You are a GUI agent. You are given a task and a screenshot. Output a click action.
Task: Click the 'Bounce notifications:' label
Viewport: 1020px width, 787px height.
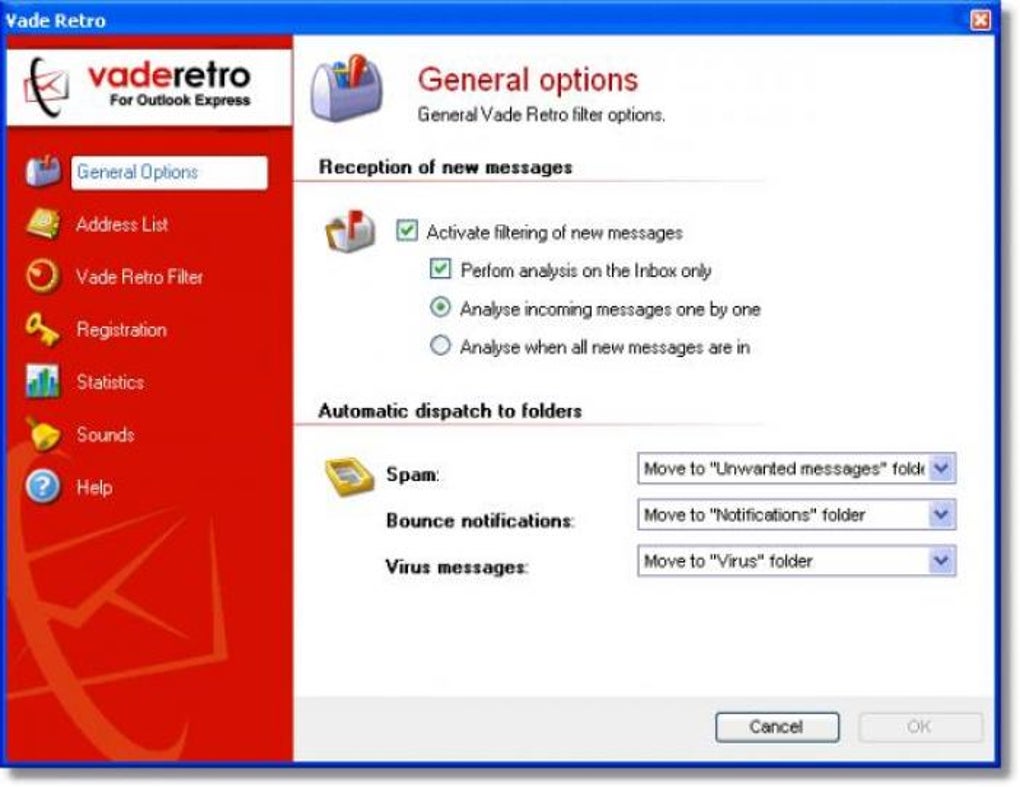pyautogui.click(x=480, y=521)
